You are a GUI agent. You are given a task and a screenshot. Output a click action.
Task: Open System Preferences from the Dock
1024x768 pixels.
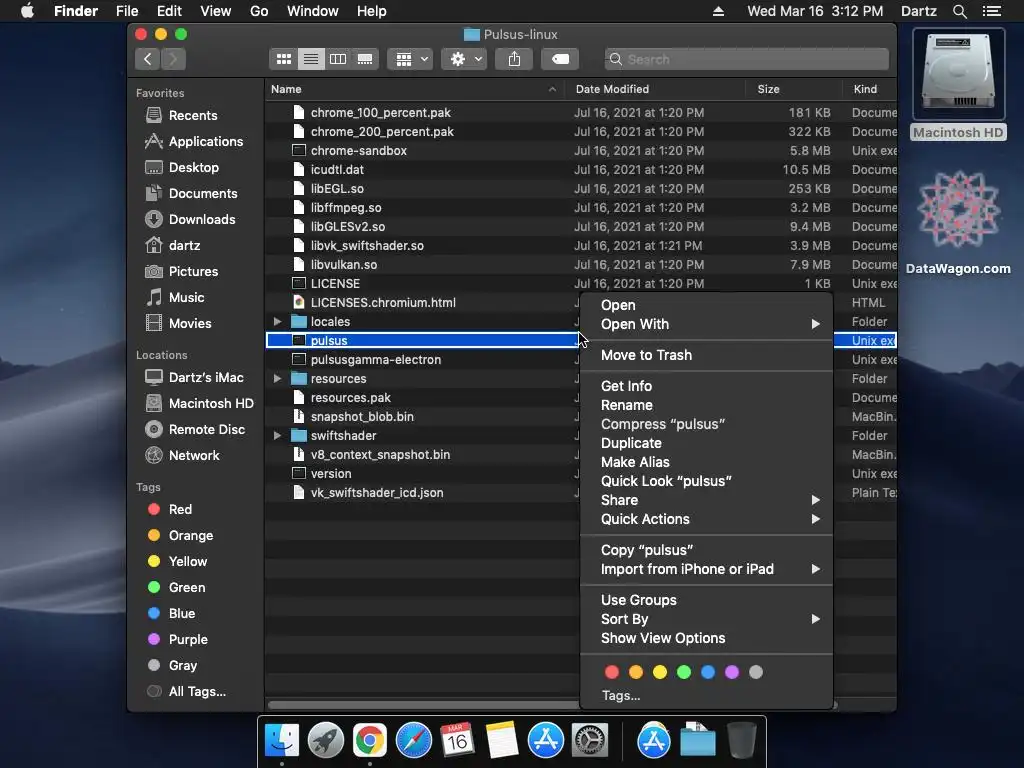(590, 741)
